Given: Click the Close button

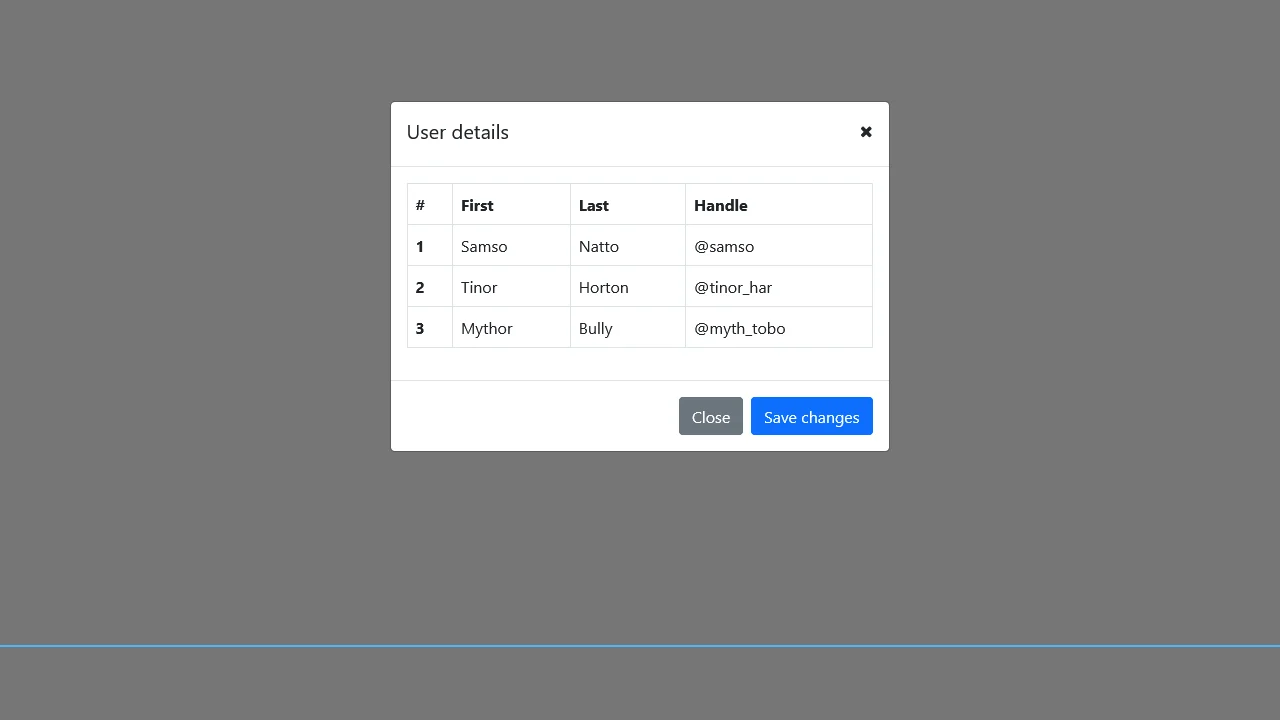Looking at the screenshot, I should click(x=711, y=417).
